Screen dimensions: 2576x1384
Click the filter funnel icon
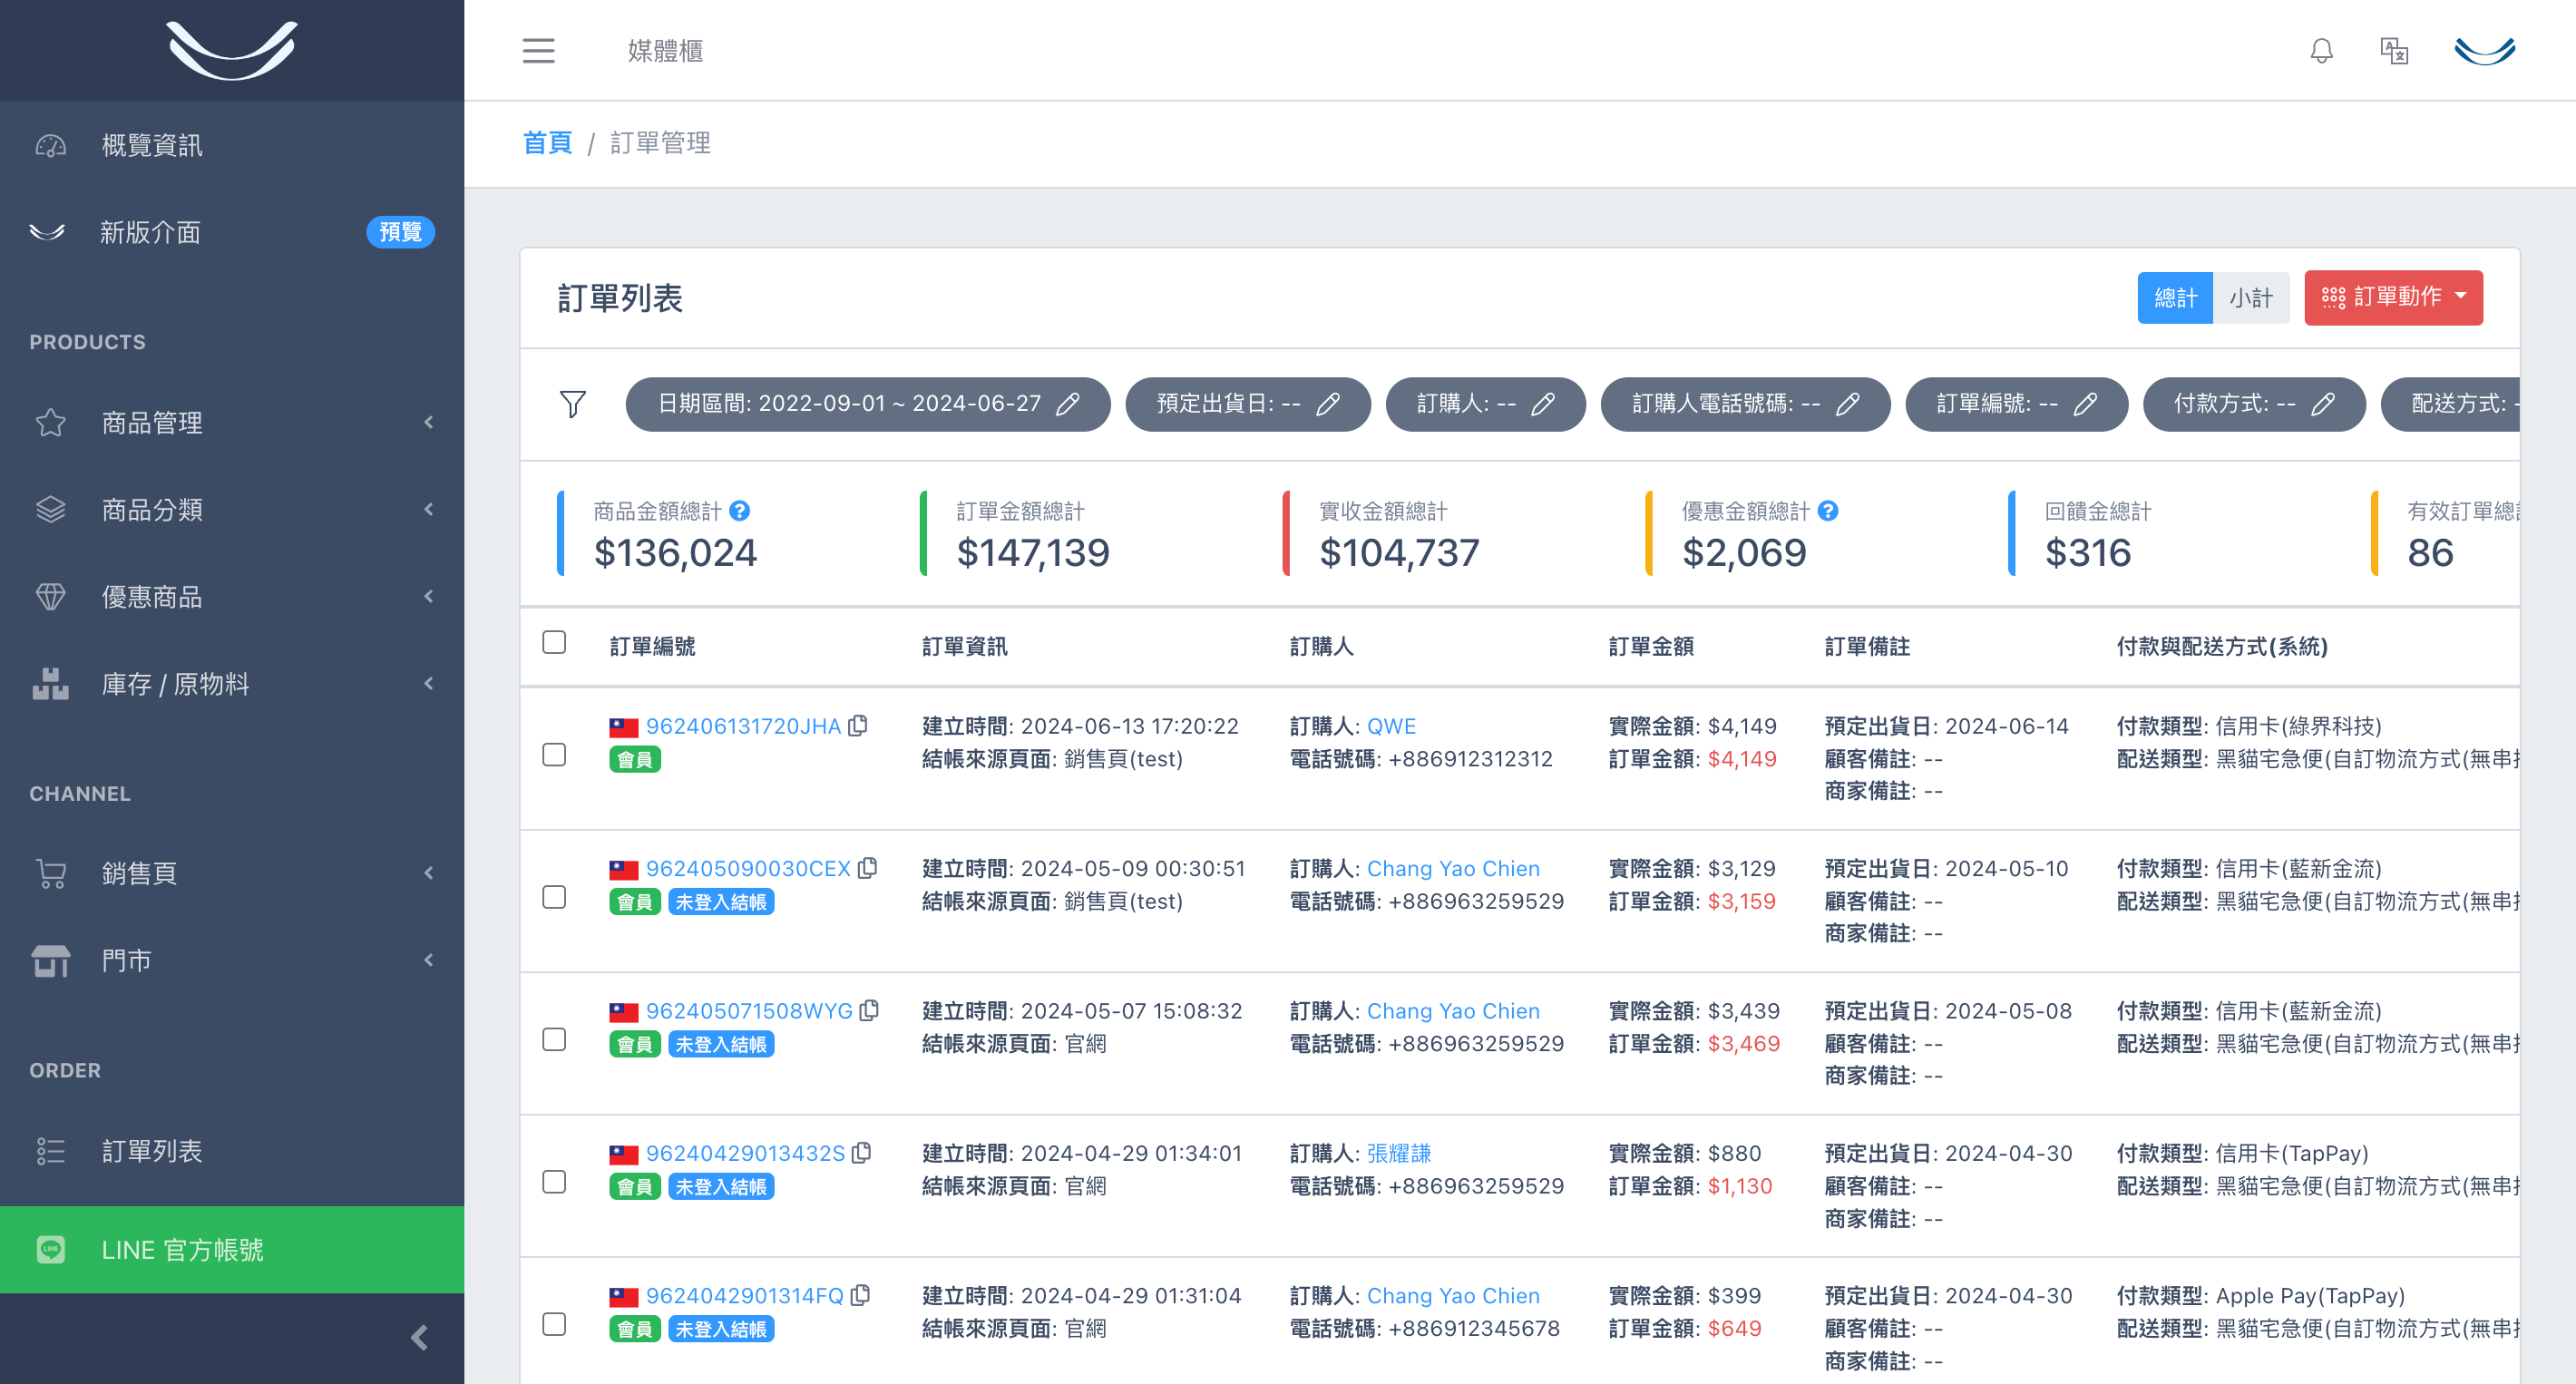[x=573, y=404]
